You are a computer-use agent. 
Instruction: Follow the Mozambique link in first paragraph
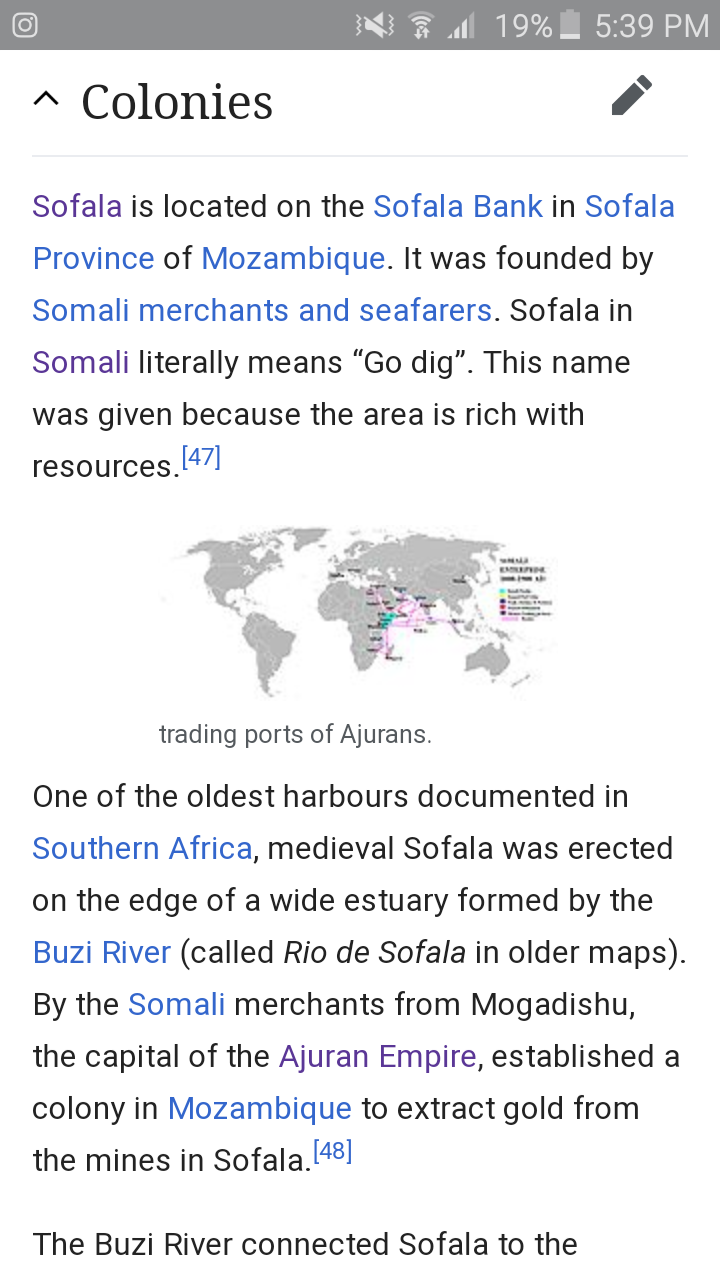[x=293, y=258]
